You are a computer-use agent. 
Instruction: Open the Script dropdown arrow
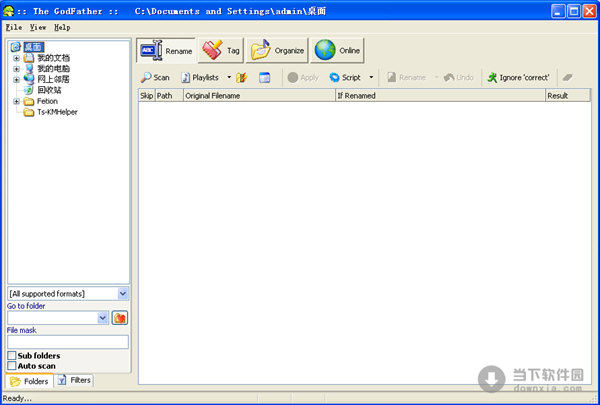pos(371,77)
